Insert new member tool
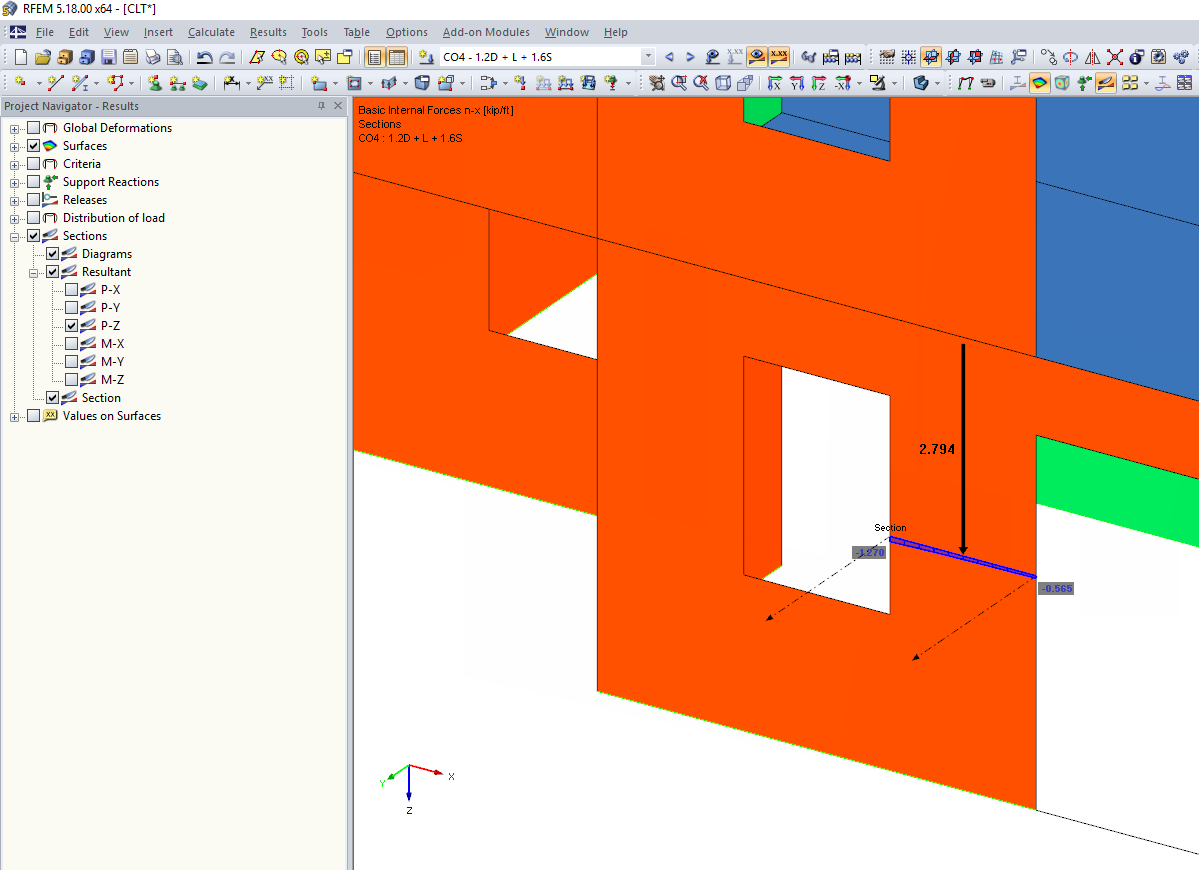 [x=80, y=83]
